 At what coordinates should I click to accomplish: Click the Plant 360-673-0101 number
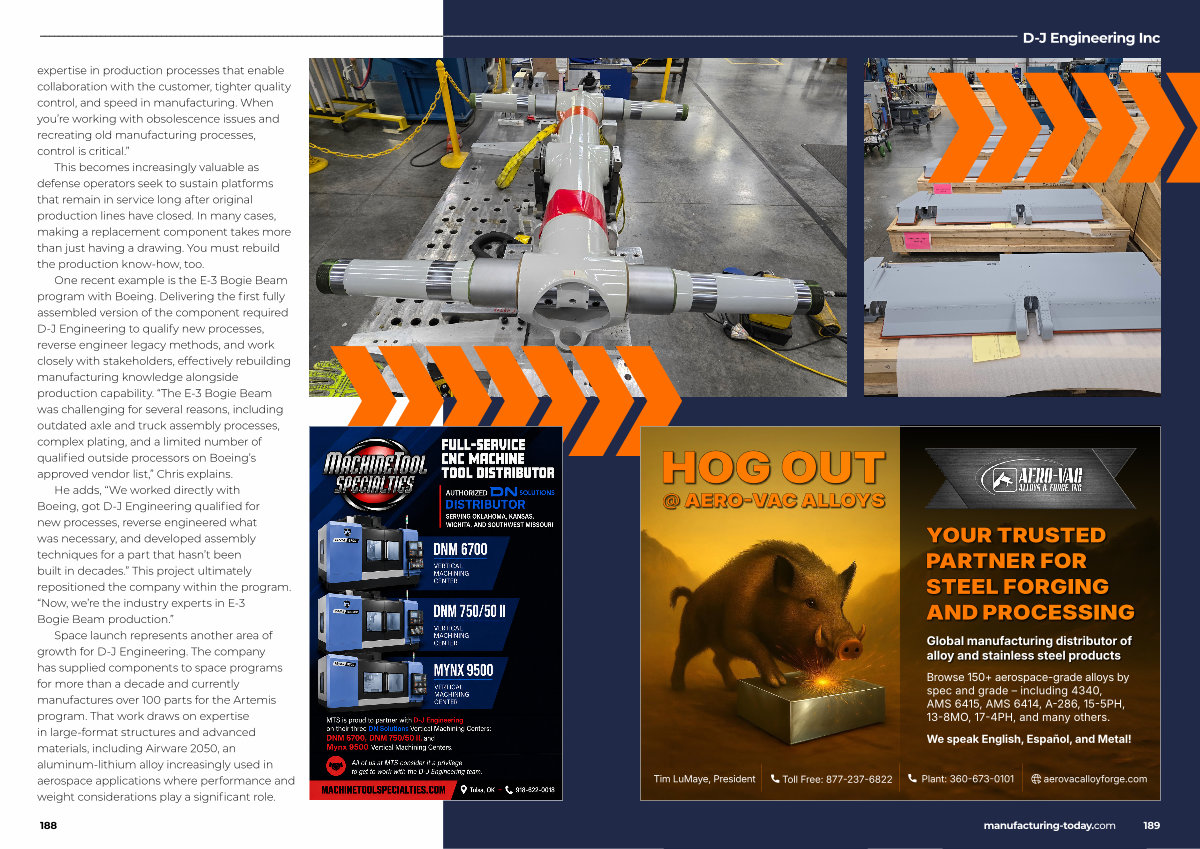pos(967,778)
